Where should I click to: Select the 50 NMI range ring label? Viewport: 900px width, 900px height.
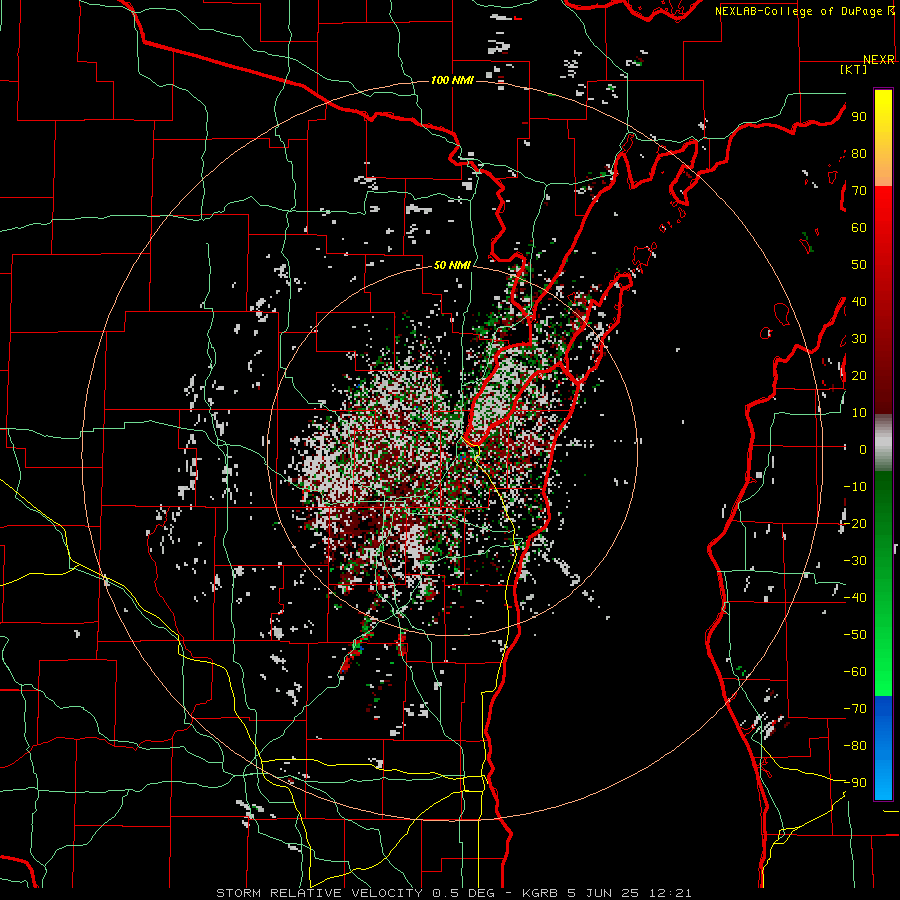(452, 265)
